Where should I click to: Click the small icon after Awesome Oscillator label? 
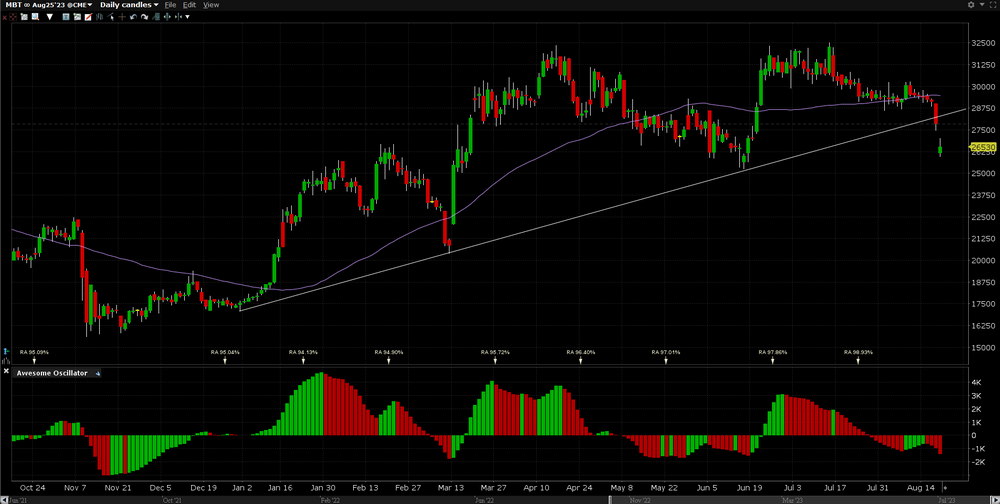tap(97, 373)
